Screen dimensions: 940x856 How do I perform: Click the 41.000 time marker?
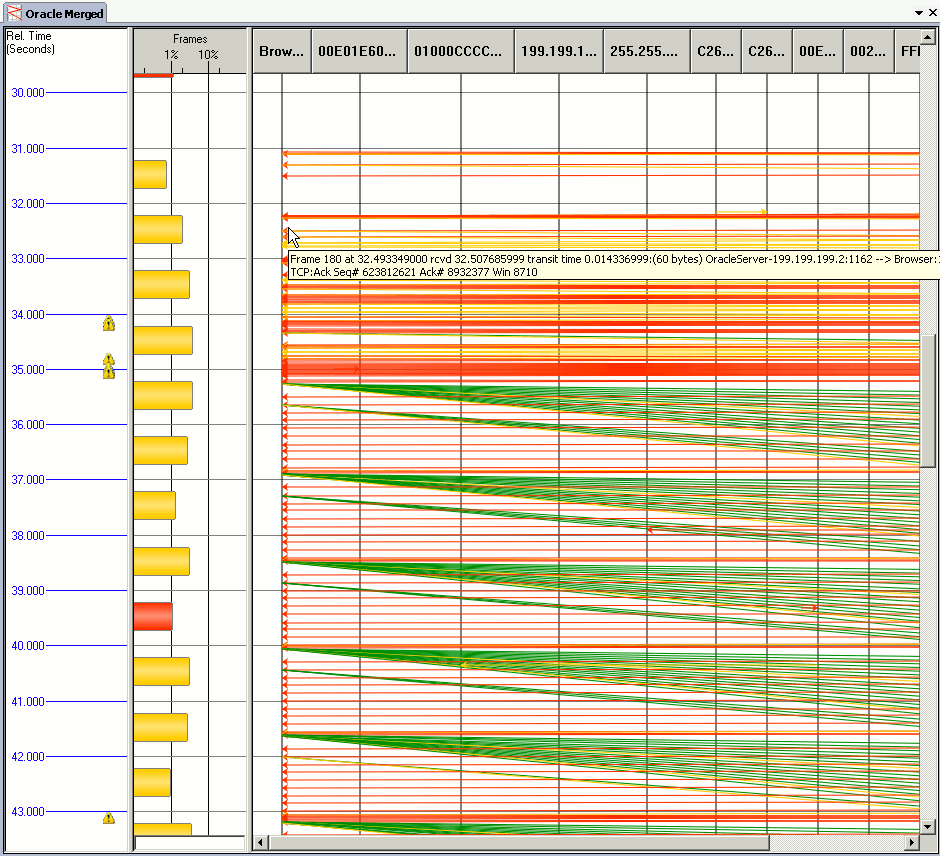(x=28, y=702)
